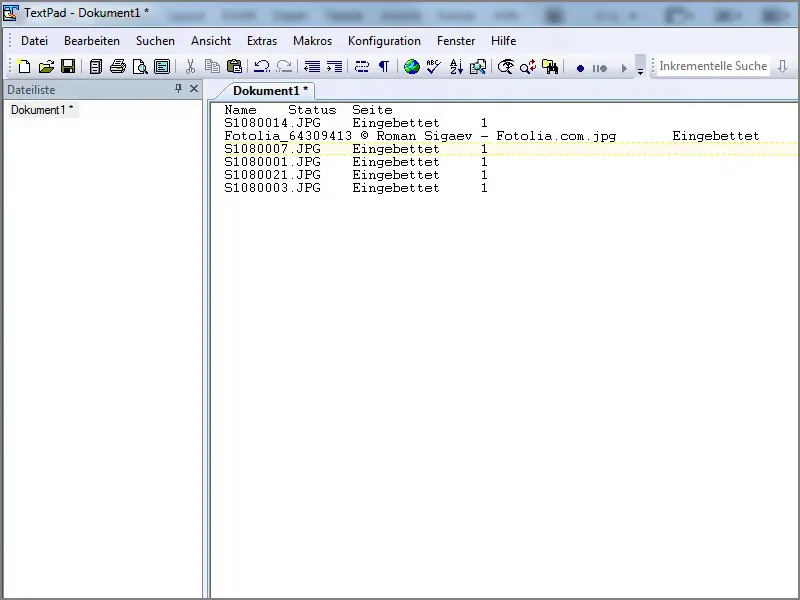Print the document with printer icon
Screen dimensions: 800x600
pos(118,67)
